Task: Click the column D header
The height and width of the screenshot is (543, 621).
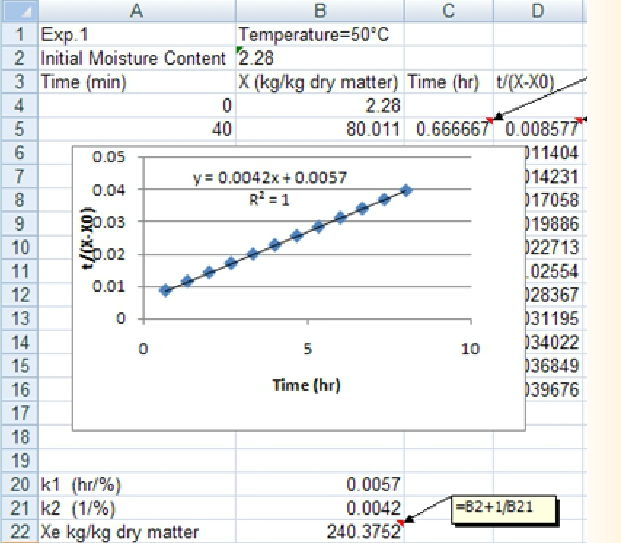Action: pos(538,11)
